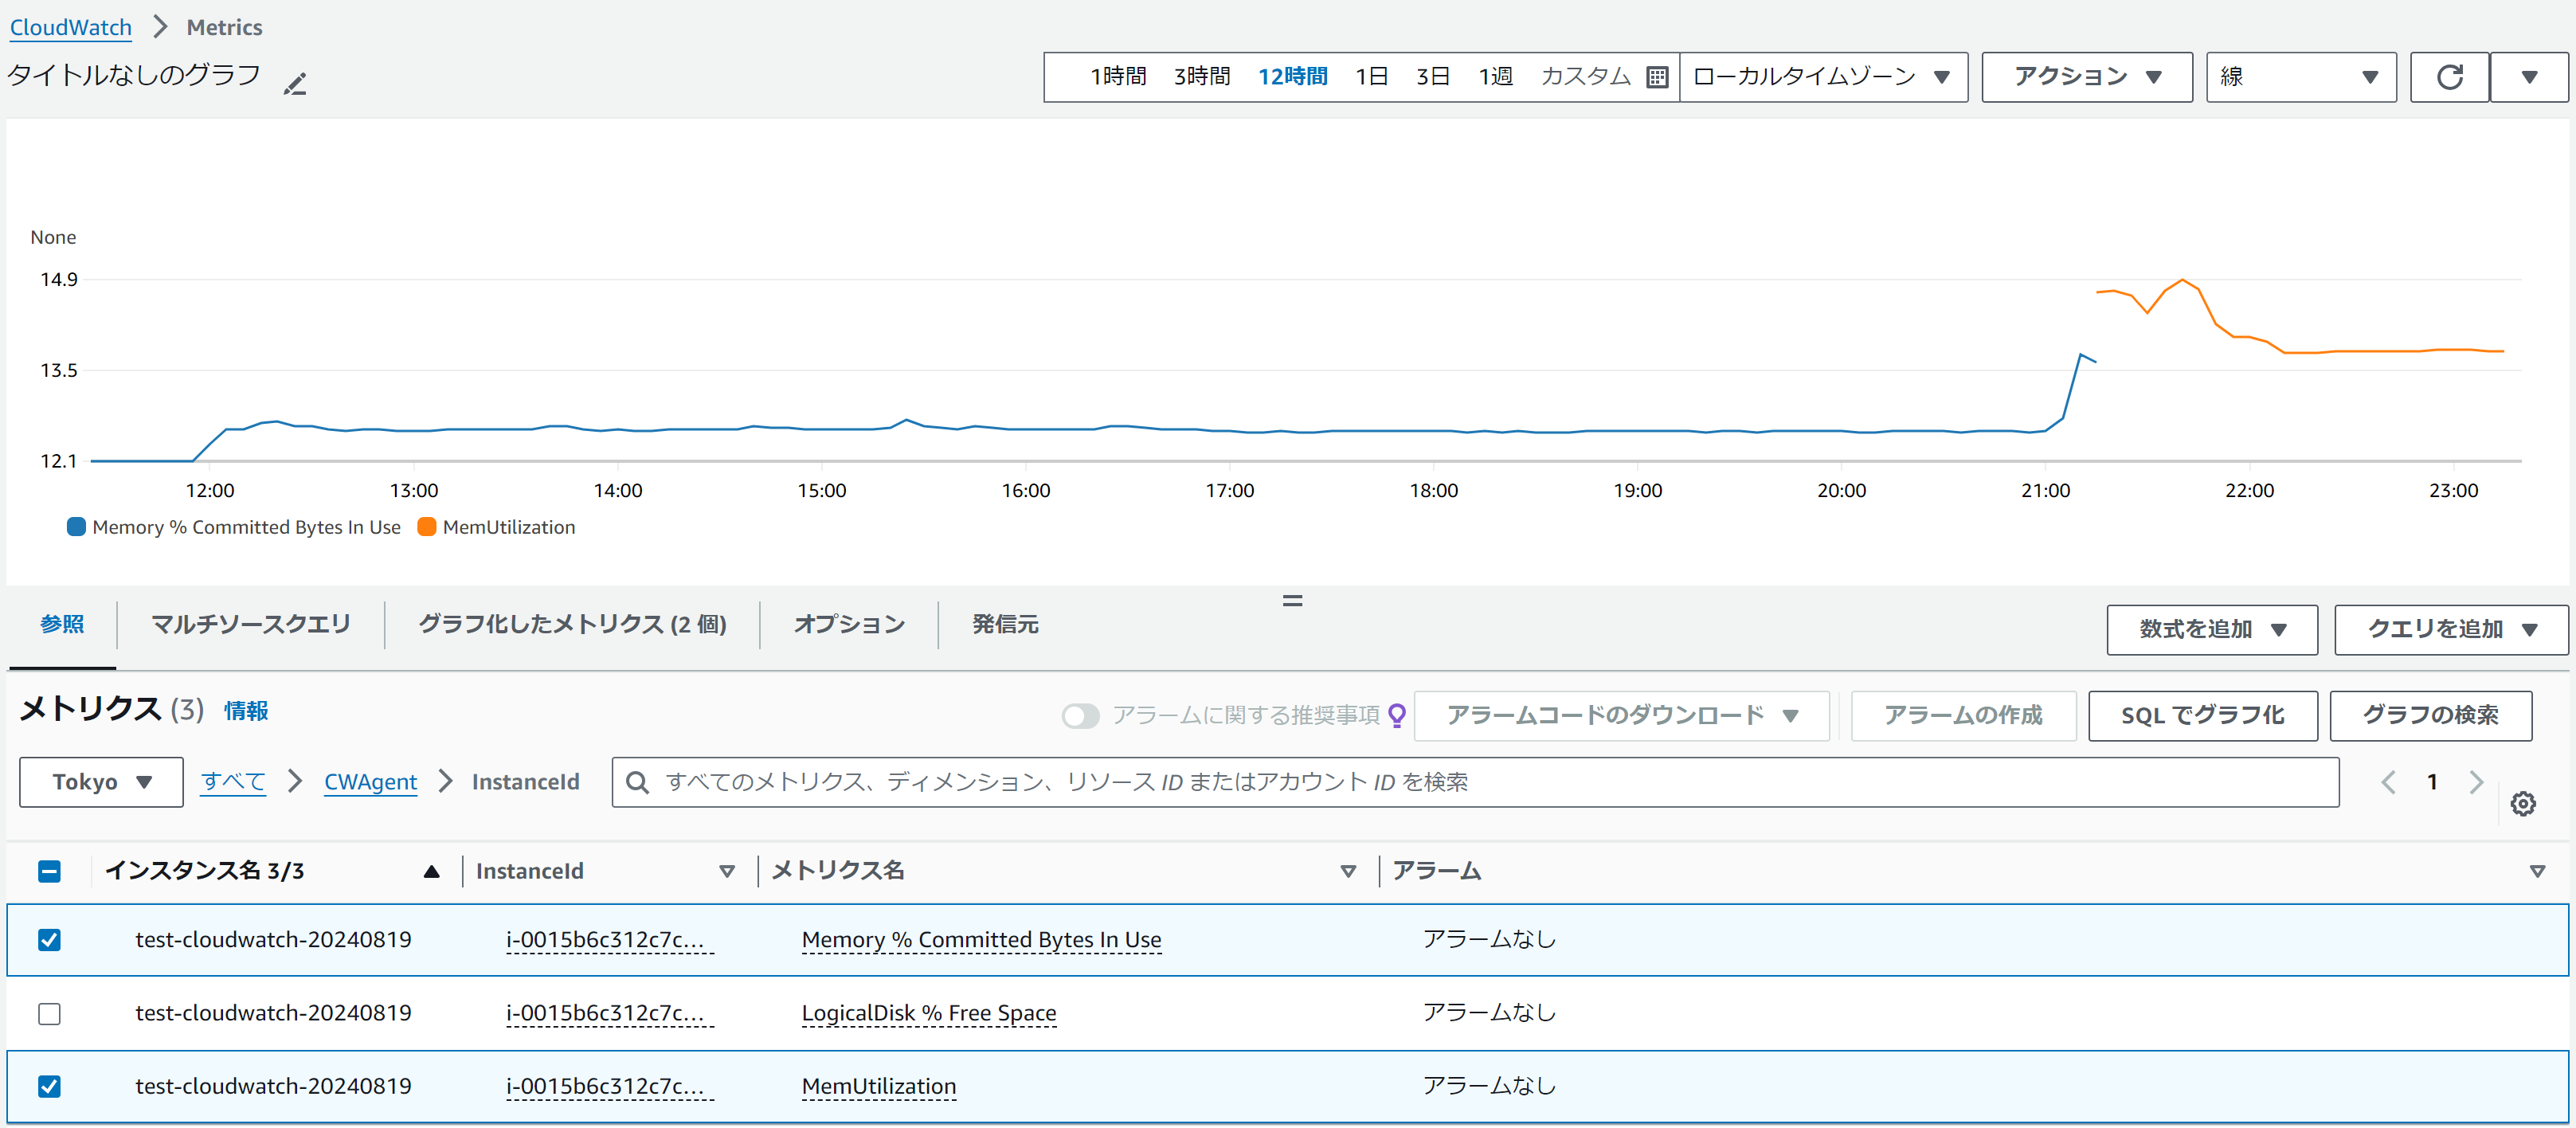Open the Tokyo region dropdown

pyautogui.click(x=101, y=782)
